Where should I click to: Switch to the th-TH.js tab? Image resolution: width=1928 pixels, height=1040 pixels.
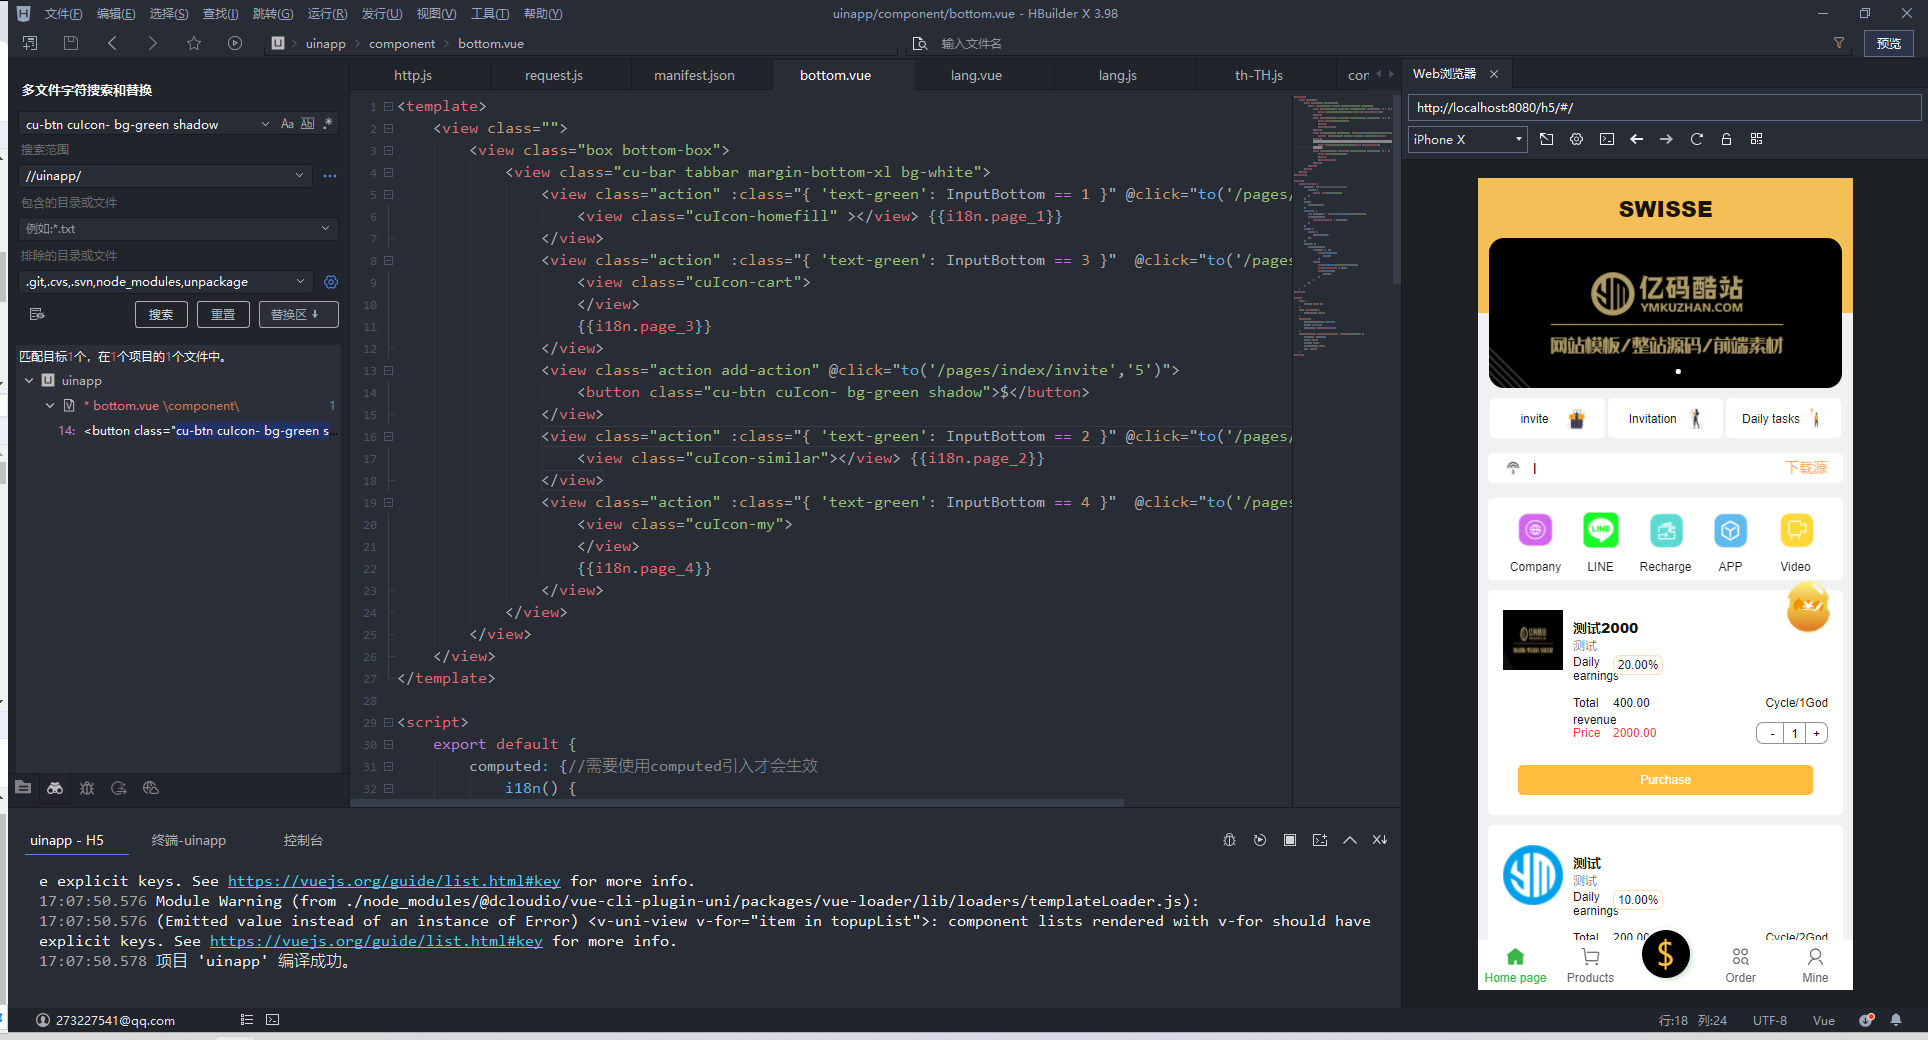click(1258, 75)
